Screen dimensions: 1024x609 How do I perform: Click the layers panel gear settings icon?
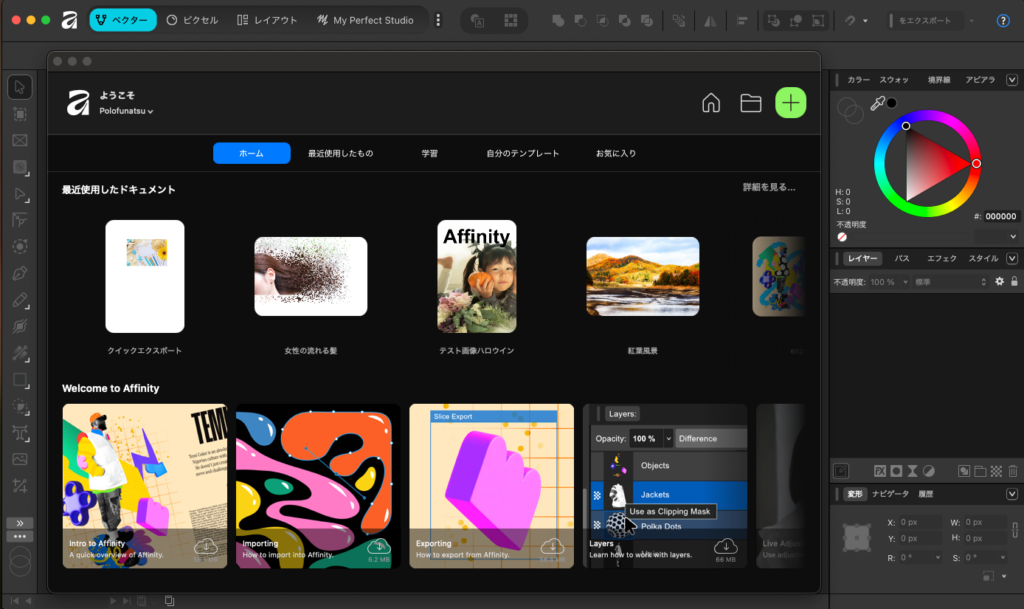998,282
